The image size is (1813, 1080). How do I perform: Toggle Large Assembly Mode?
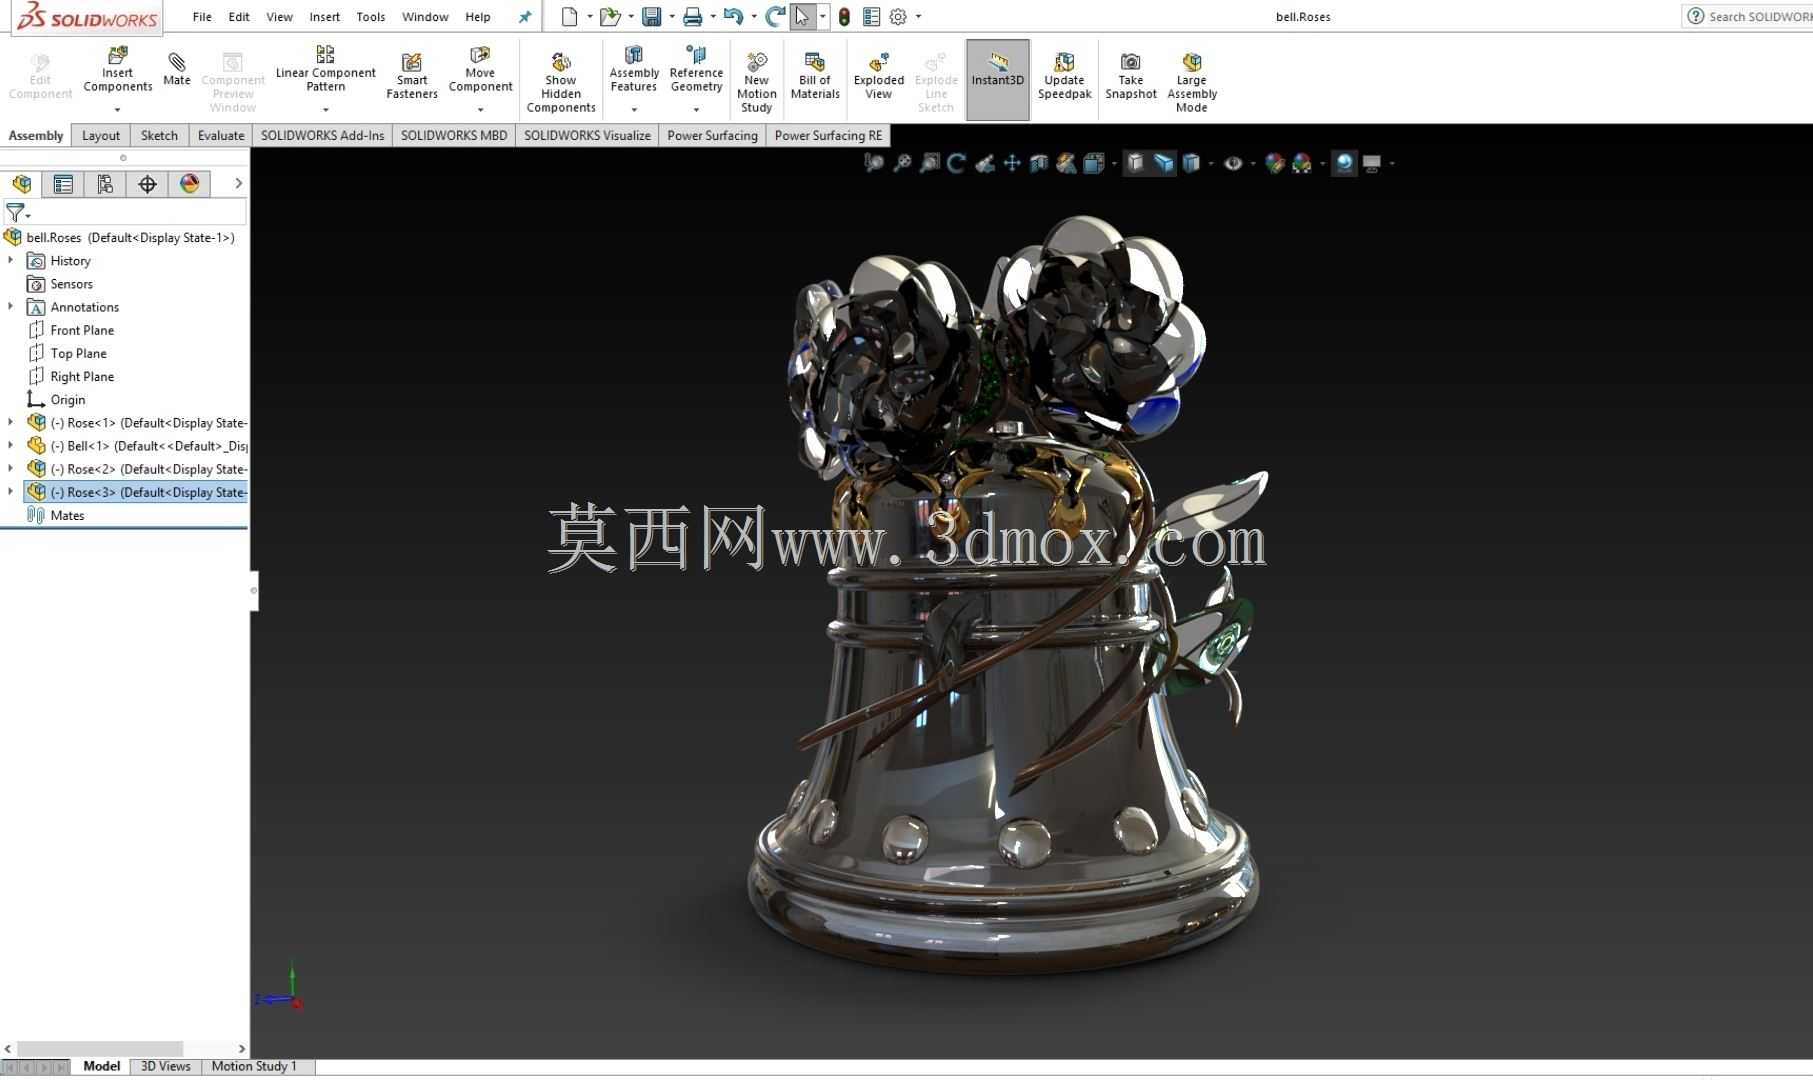coord(1191,82)
